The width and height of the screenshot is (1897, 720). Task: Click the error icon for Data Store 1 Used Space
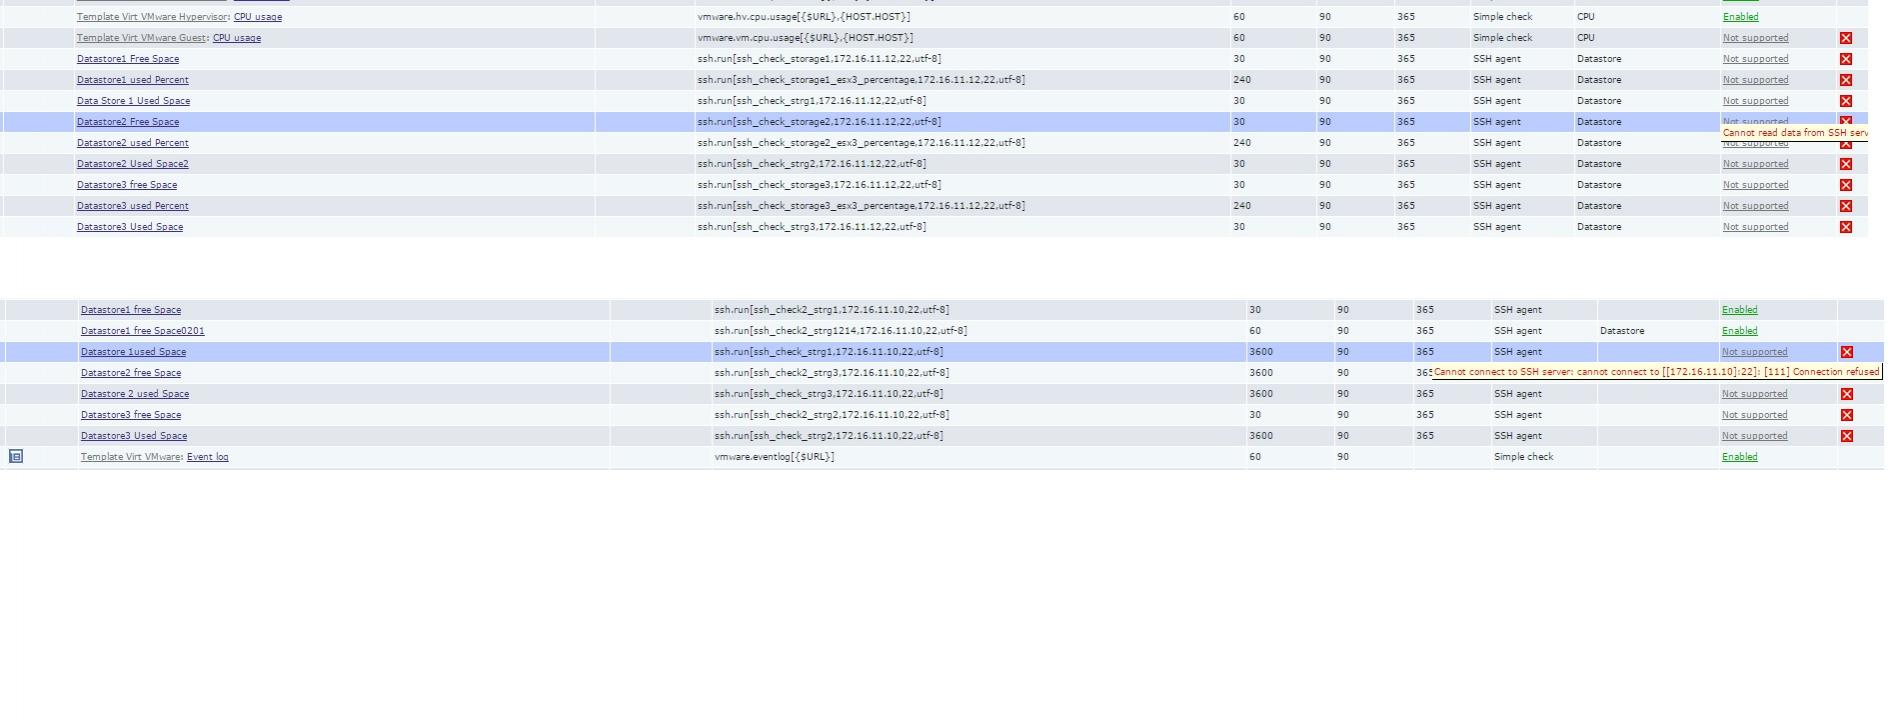point(1846,101)
